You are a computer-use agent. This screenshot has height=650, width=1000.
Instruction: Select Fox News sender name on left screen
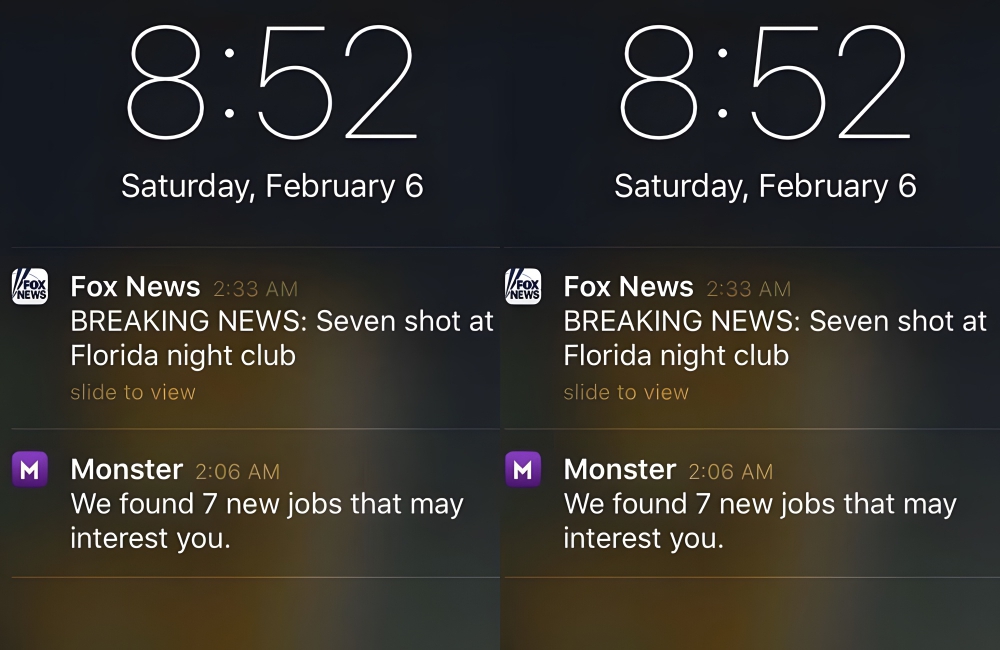(x=135, y=287)
